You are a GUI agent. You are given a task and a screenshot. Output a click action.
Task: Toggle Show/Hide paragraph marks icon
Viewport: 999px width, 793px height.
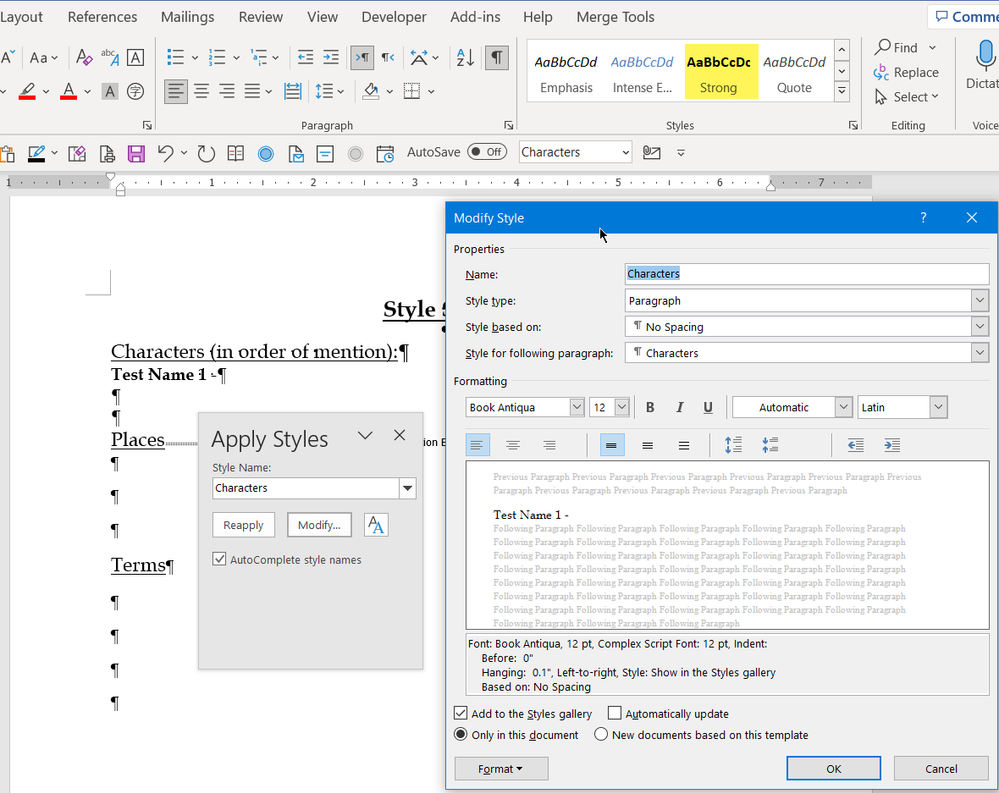497,57
